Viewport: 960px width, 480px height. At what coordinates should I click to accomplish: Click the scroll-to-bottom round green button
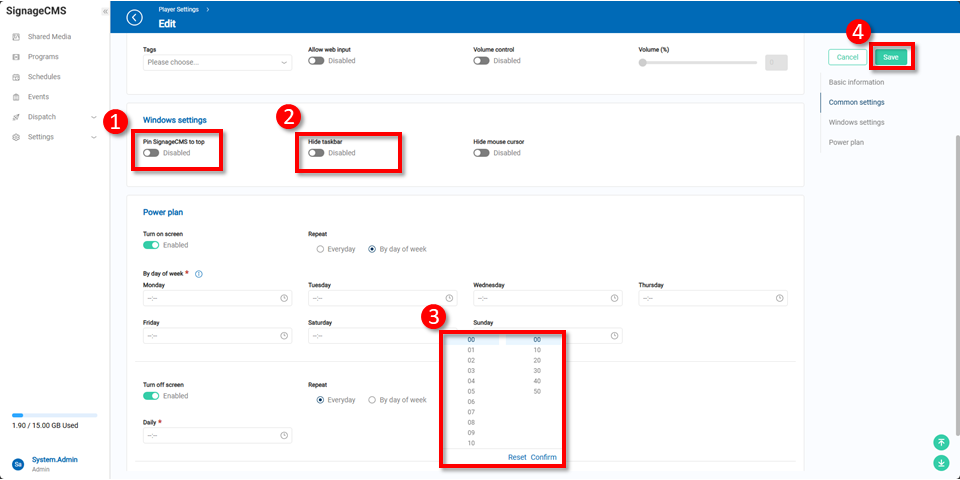point(940,463)
